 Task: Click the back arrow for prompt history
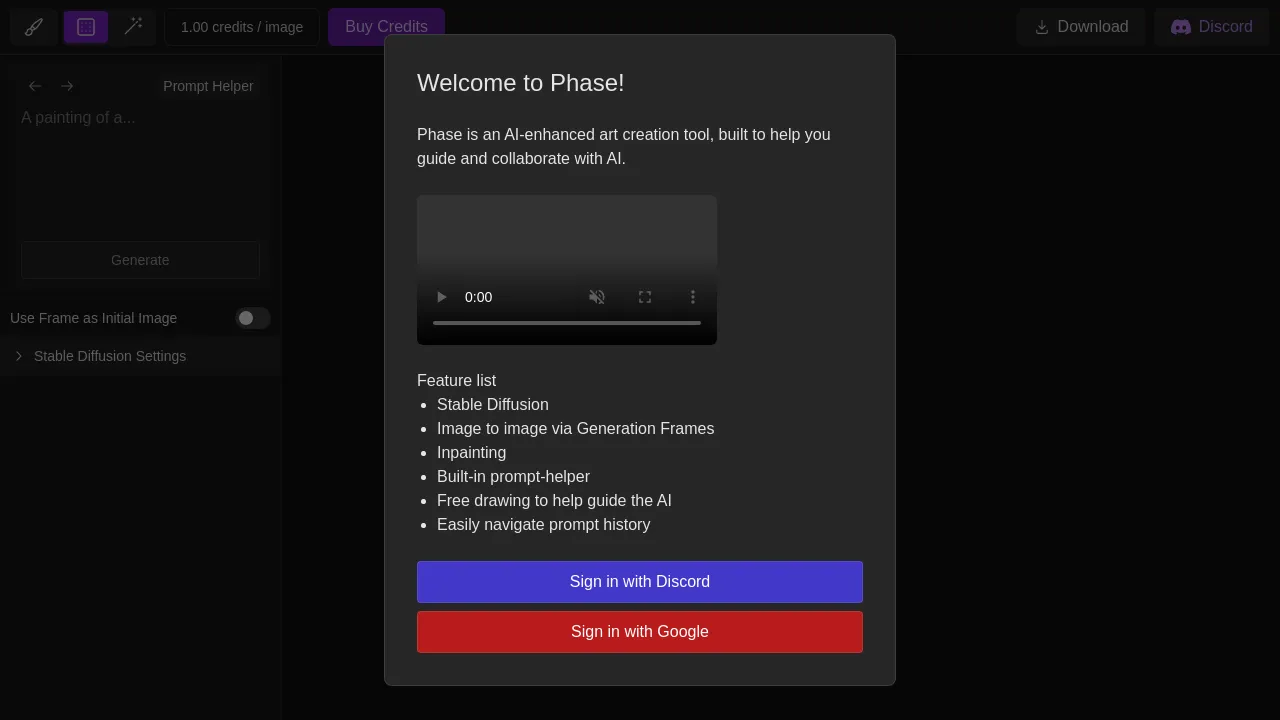pos(35,86)
